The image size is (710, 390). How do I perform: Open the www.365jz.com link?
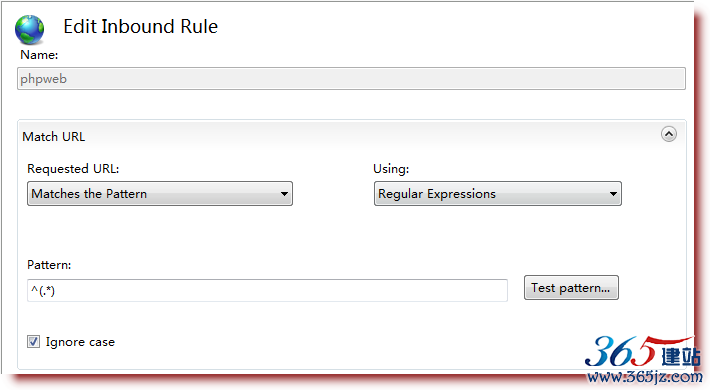[644, 376]
